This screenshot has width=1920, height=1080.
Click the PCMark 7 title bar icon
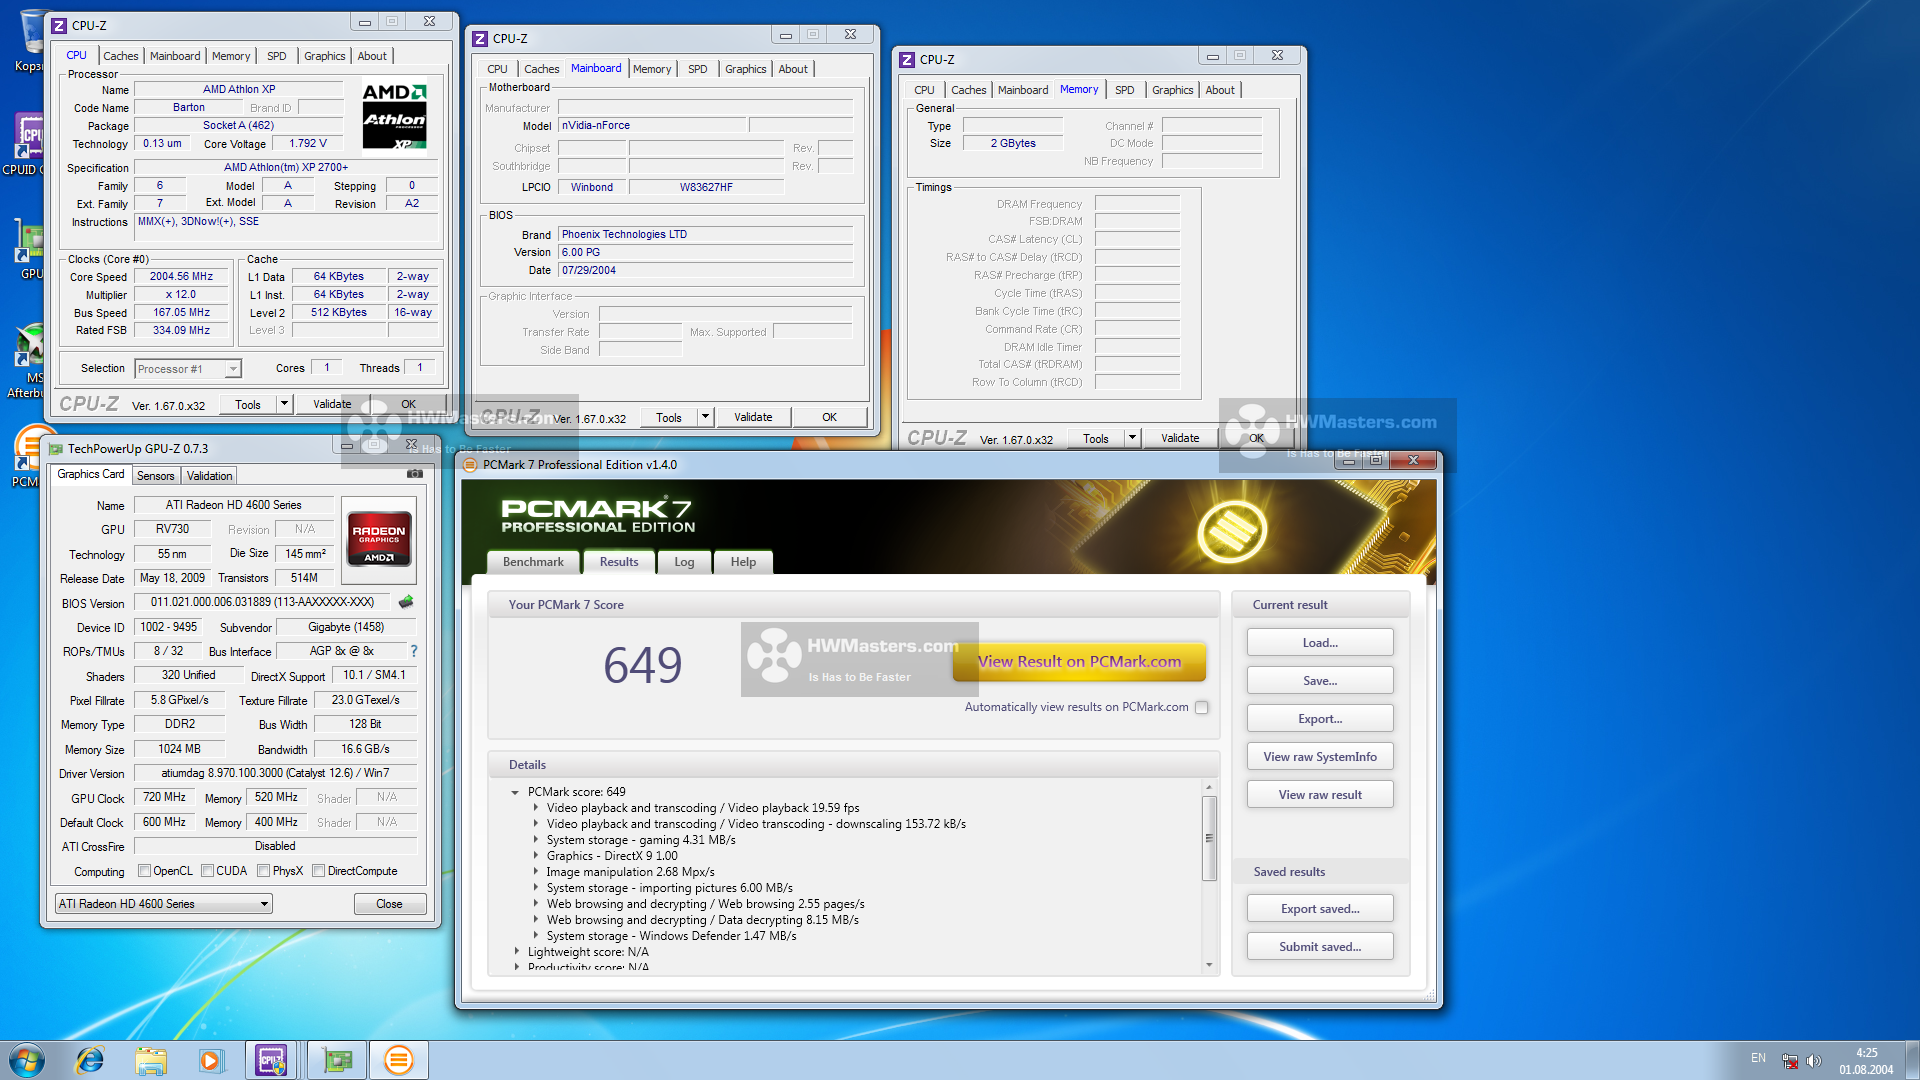click(x=470, y=465)
